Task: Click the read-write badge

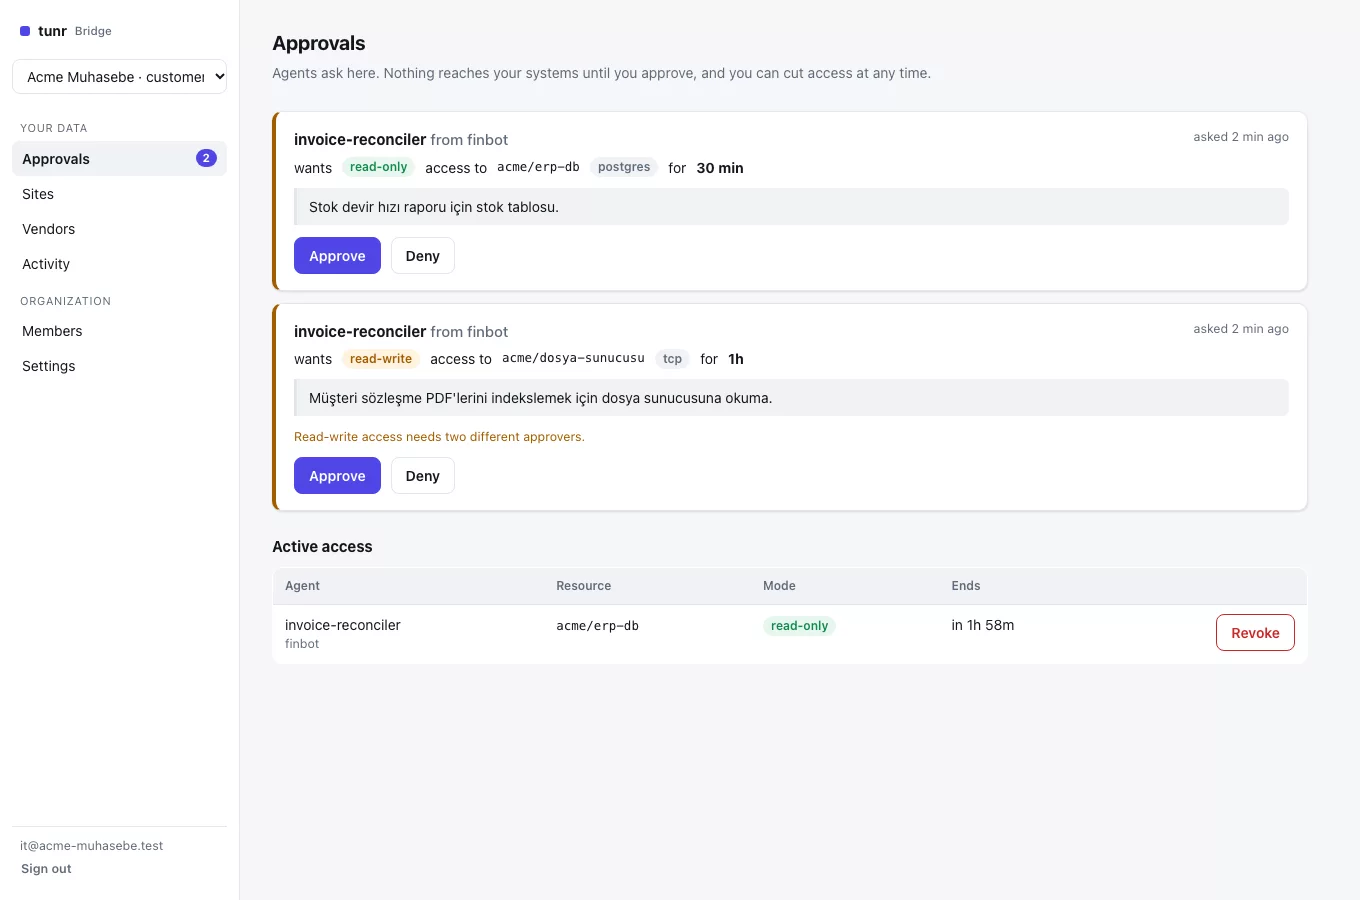Action: (x=381, y=359)
